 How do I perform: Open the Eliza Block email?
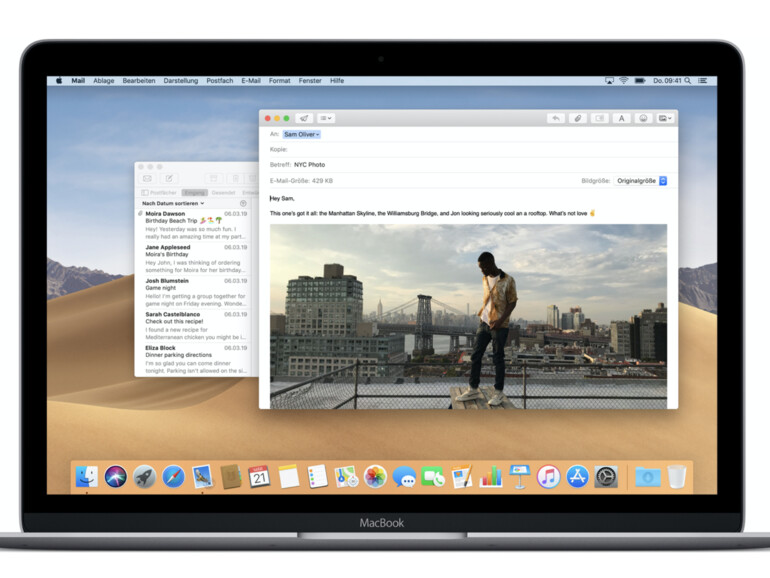(x=195, y=359)
